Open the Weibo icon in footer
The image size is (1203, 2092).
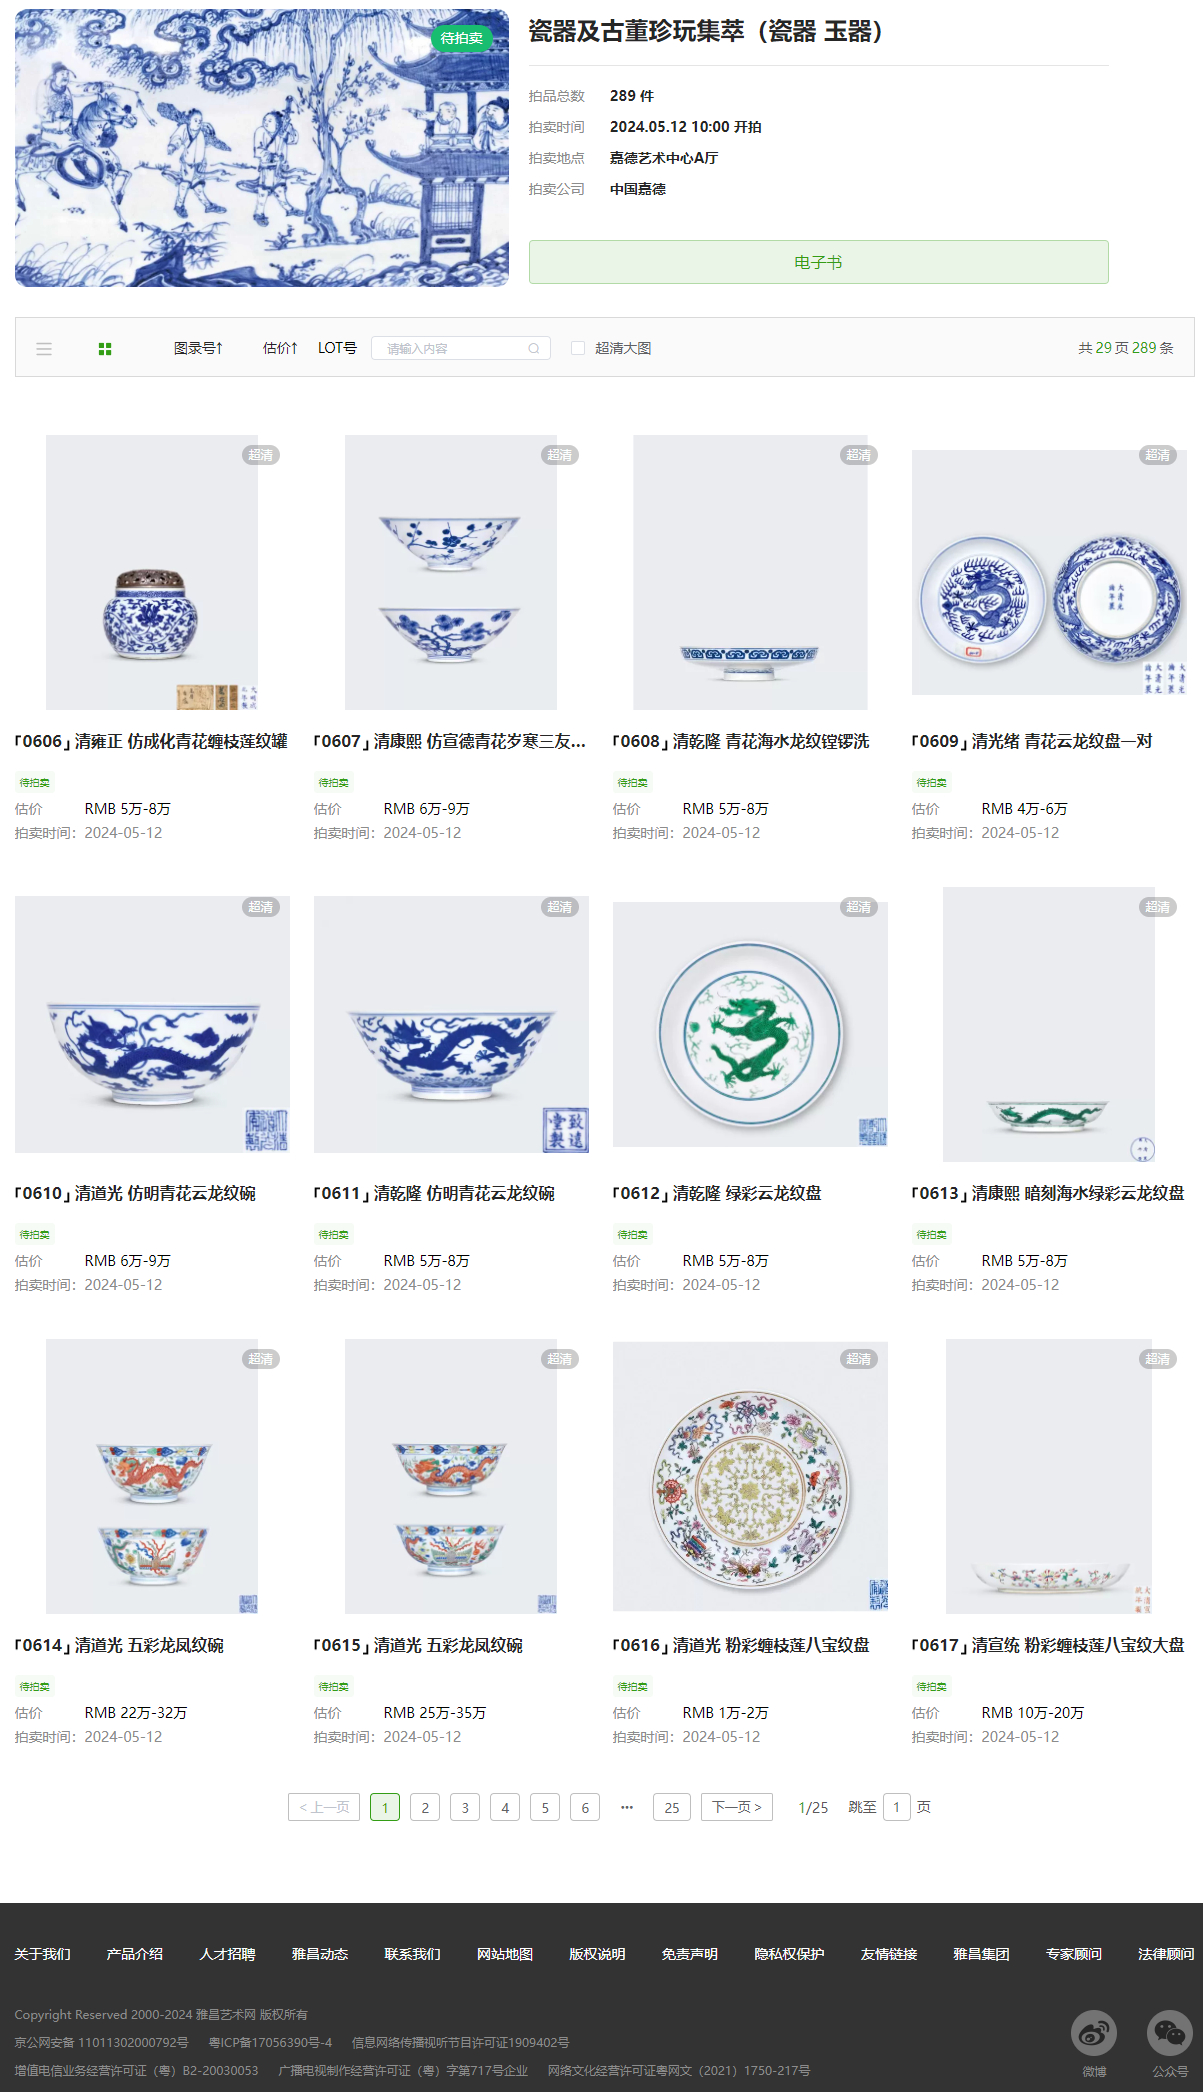point(1094,2033)
